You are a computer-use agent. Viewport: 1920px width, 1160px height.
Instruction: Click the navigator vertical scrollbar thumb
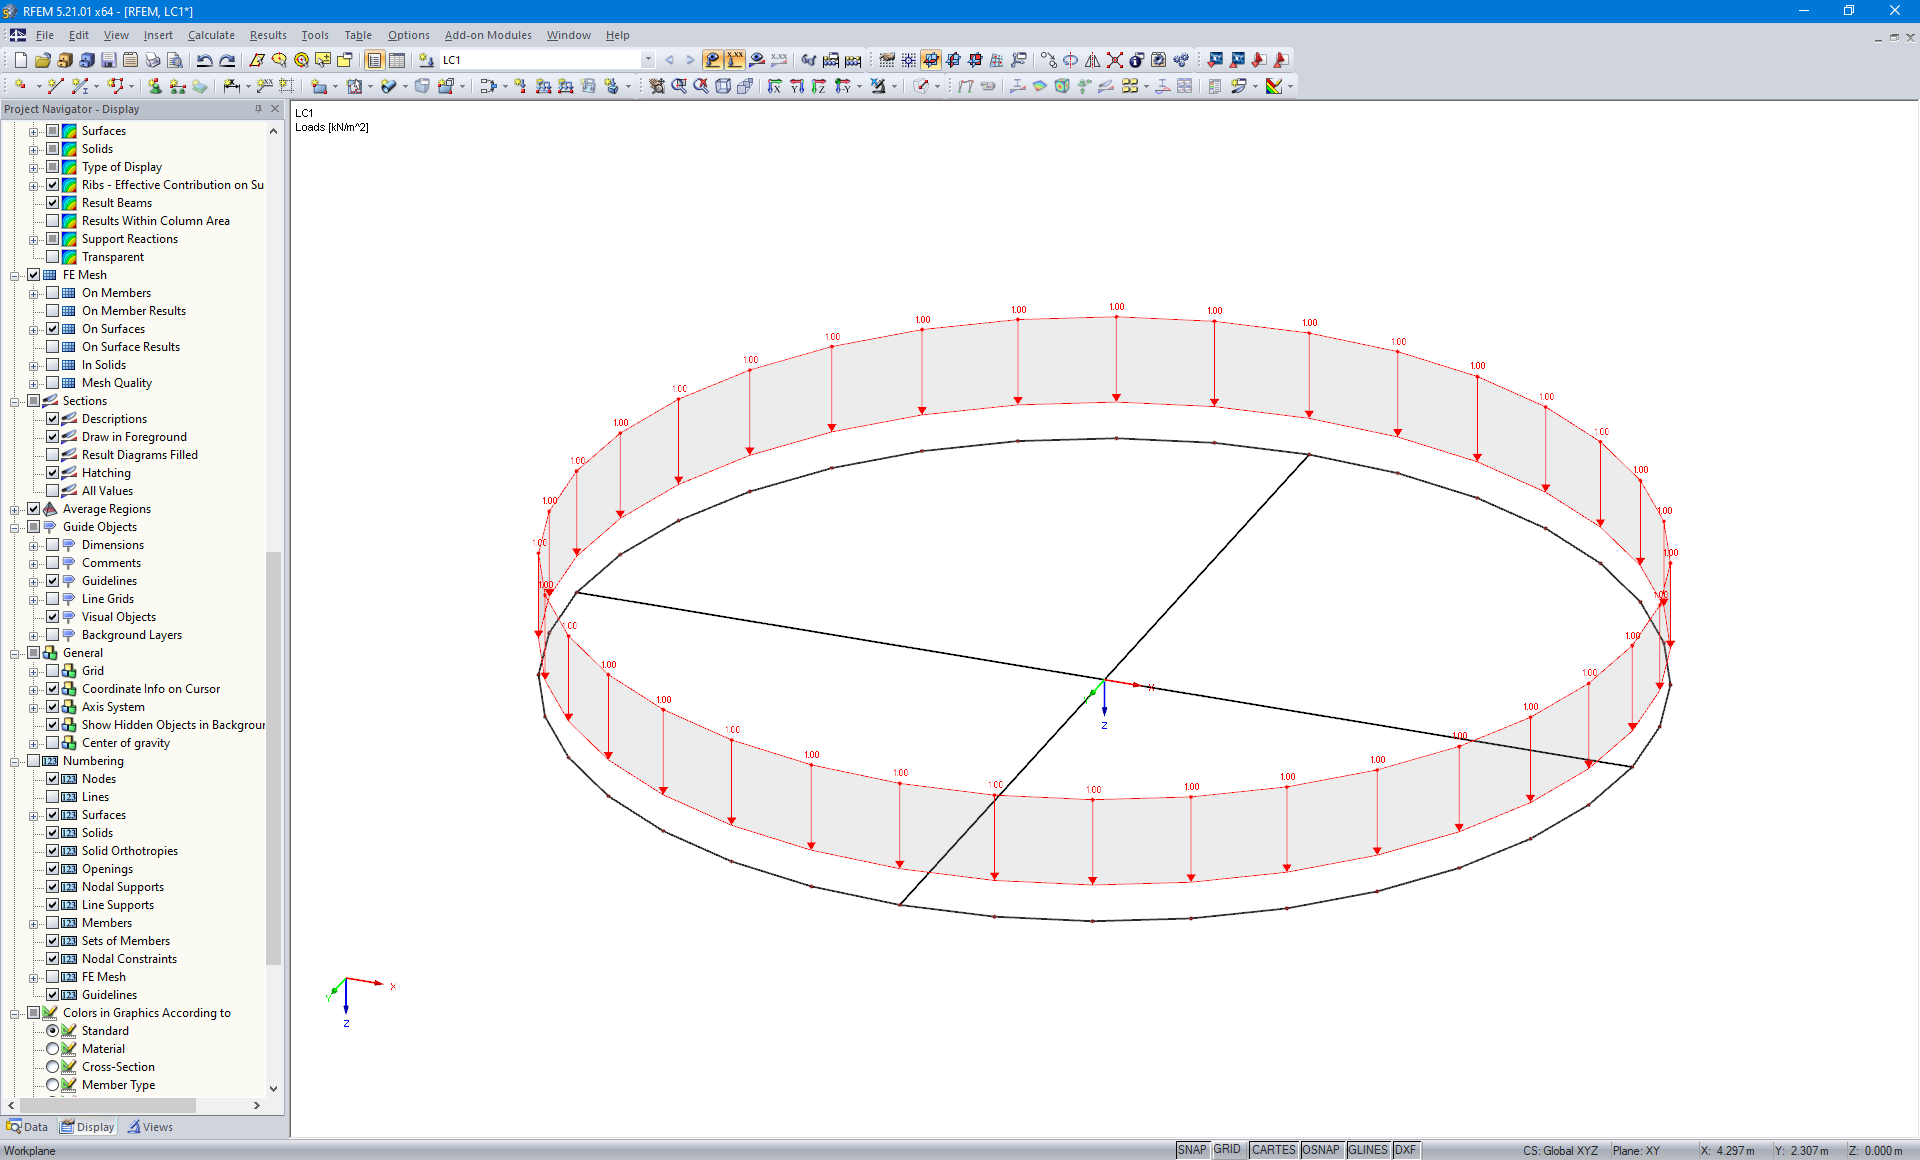tap(274, 757)
